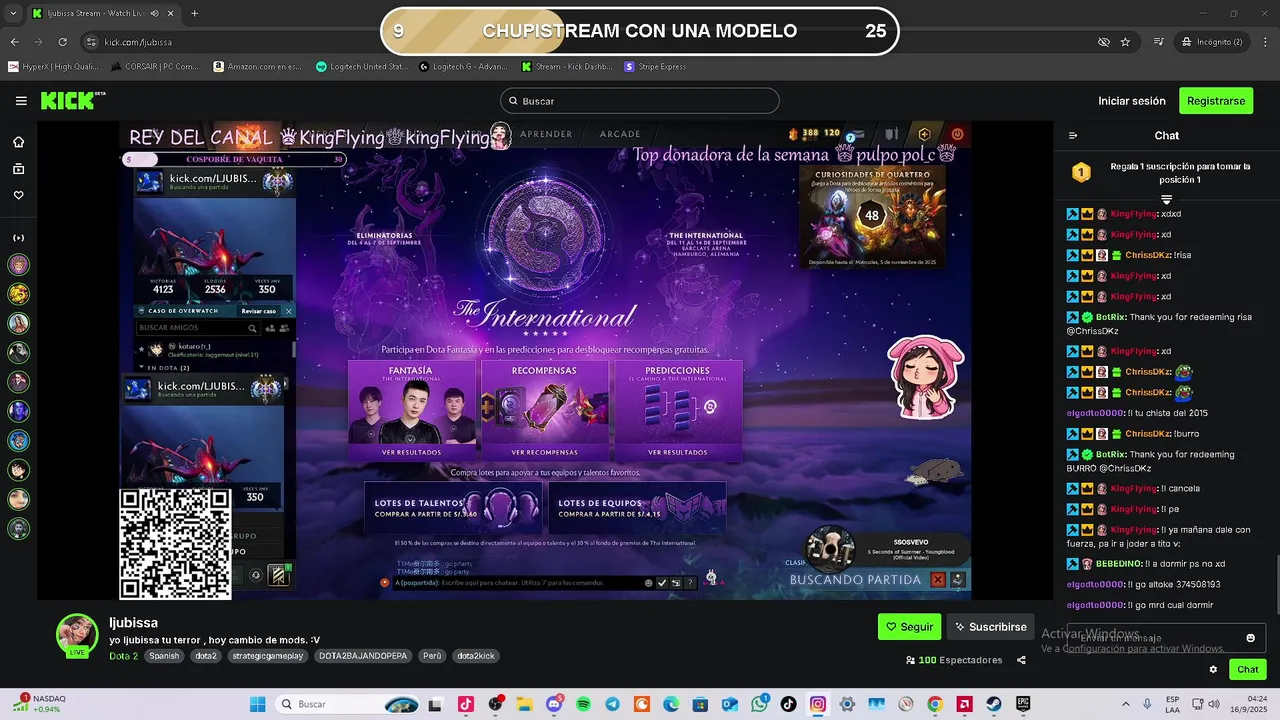Select the dota2kick tag
1280x720 pixels.
[x=476, y=656]
